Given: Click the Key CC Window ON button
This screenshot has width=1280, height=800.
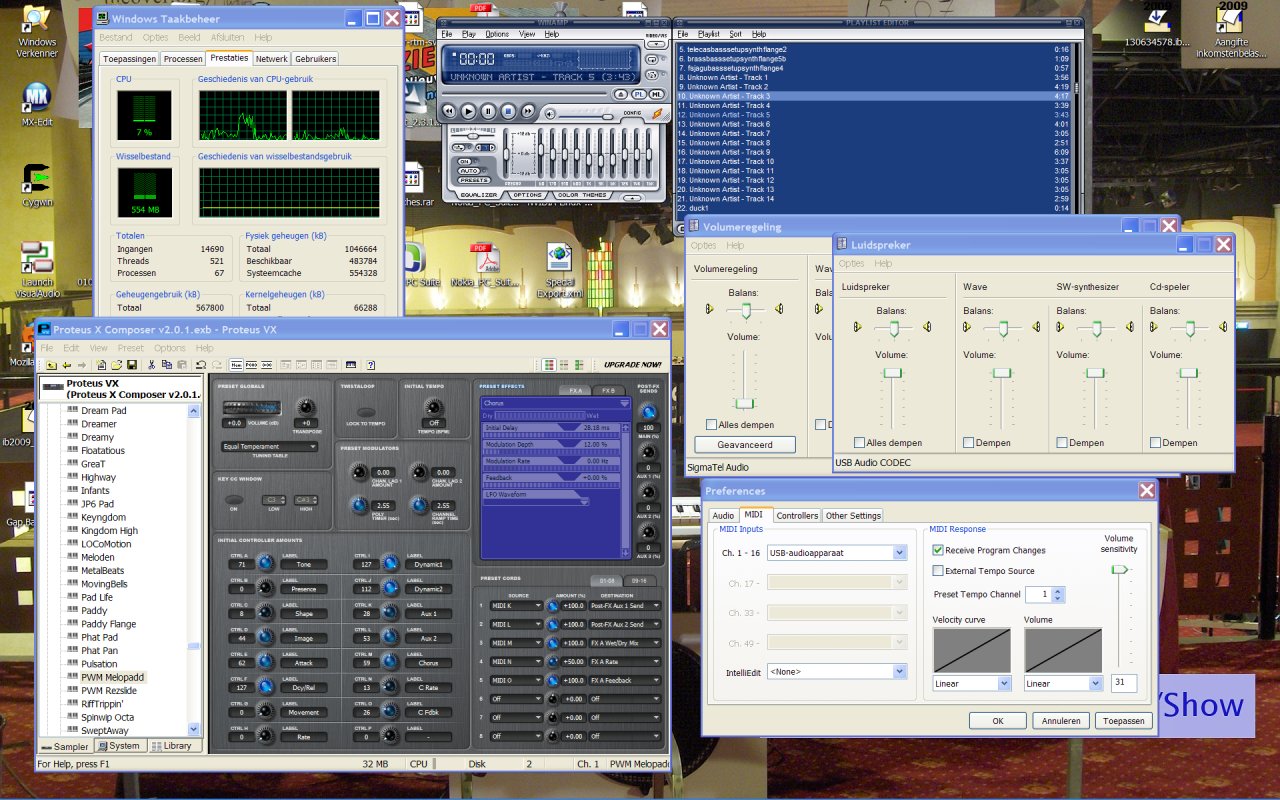Looking at the screenshot, I should (234, 499).
